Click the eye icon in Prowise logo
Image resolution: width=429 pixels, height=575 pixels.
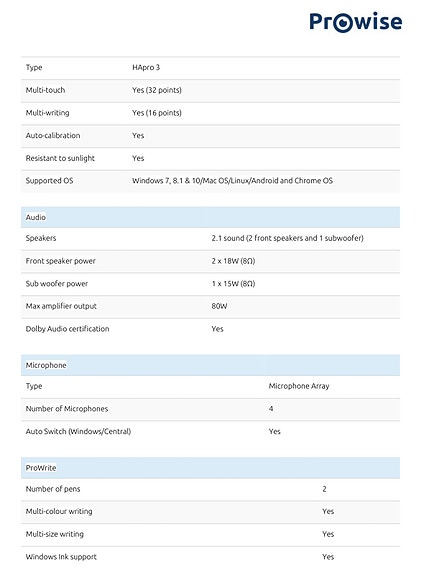pos(342,22)
